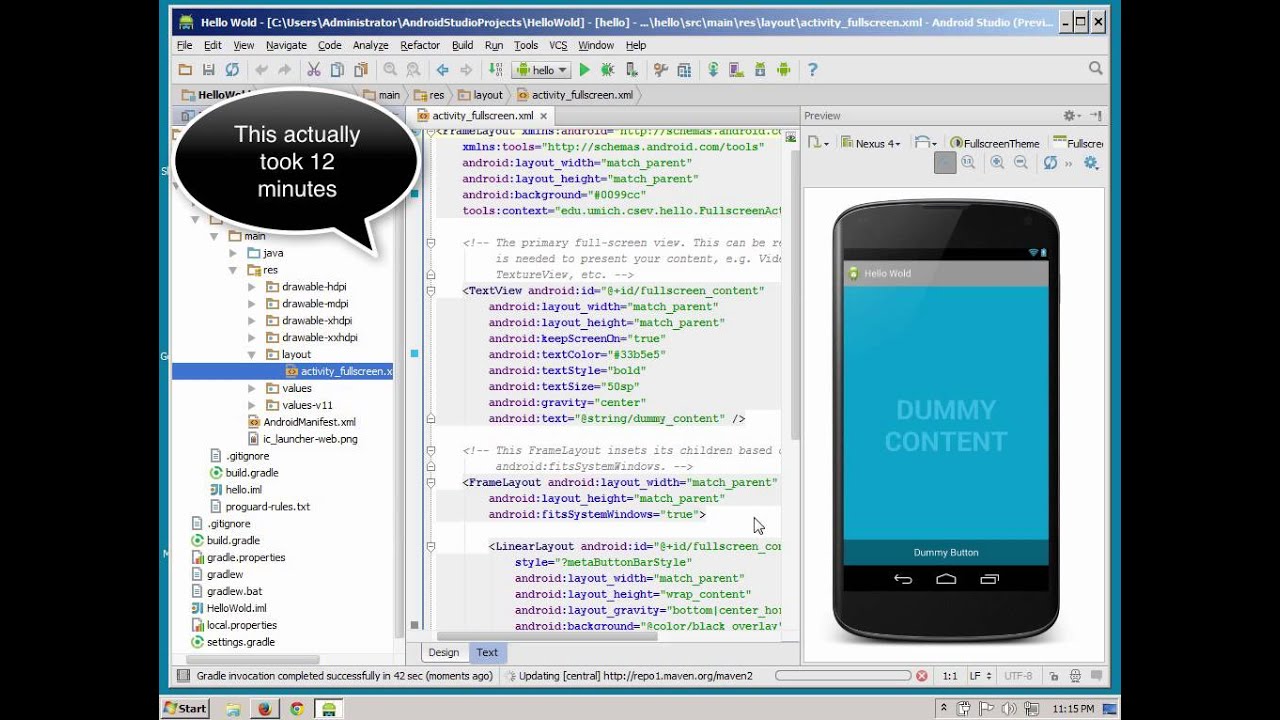Click the Undo arrow icon
Screen dimensions: 1280x720
tap(261, 70)
